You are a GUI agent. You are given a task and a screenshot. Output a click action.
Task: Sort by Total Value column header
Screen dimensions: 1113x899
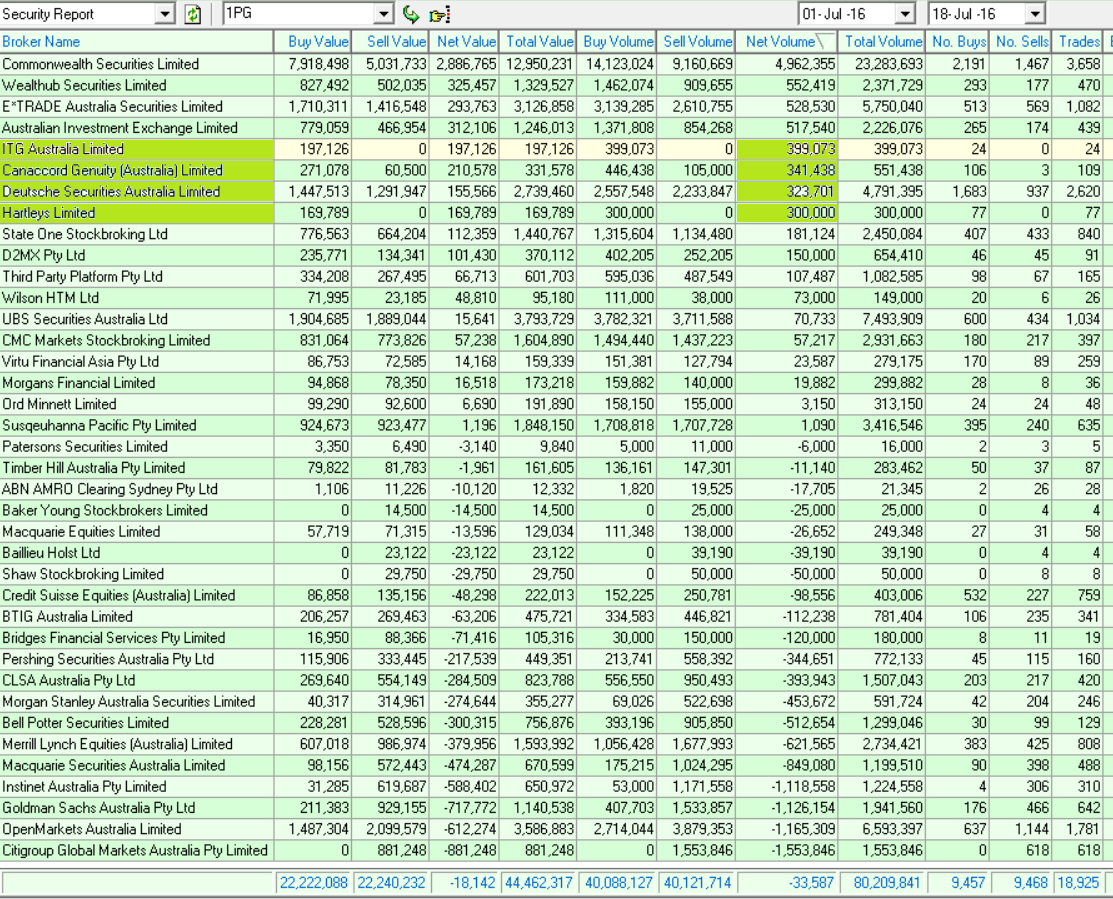537,42
